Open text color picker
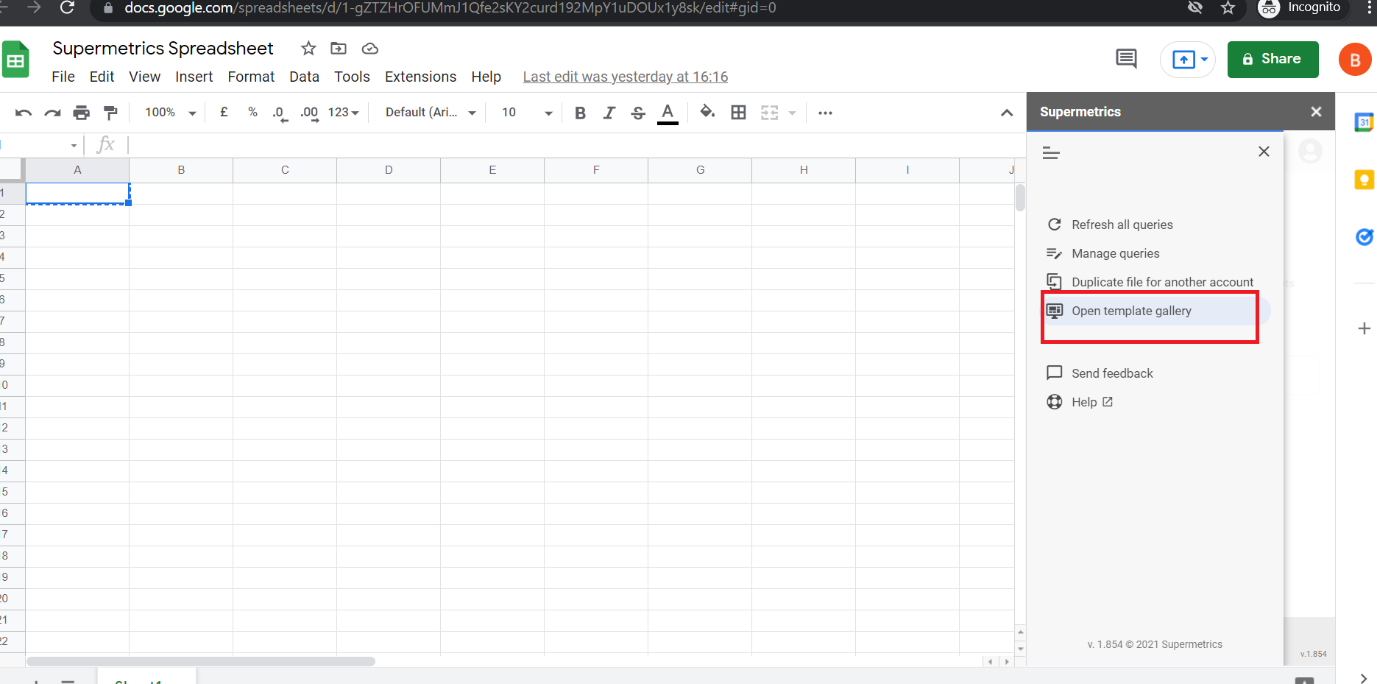The width and height of the screenshot is (1377, 684). (x=667, y=113)
